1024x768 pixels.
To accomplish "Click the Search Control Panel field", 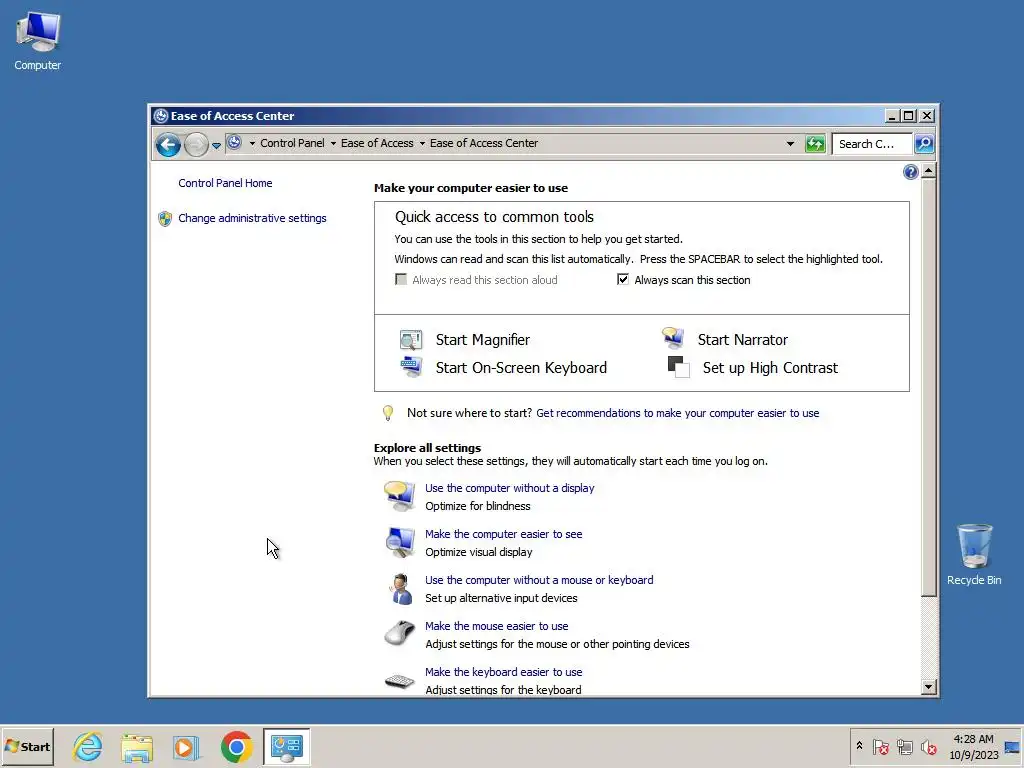I will point(872,144).
